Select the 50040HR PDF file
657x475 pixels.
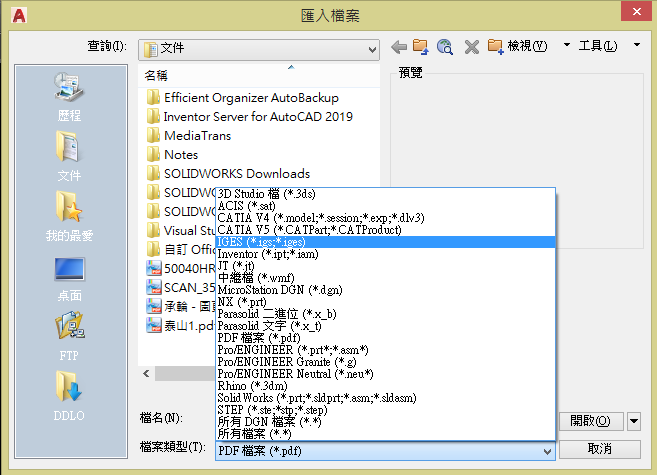pyautogui.click(x=181, y=268)
